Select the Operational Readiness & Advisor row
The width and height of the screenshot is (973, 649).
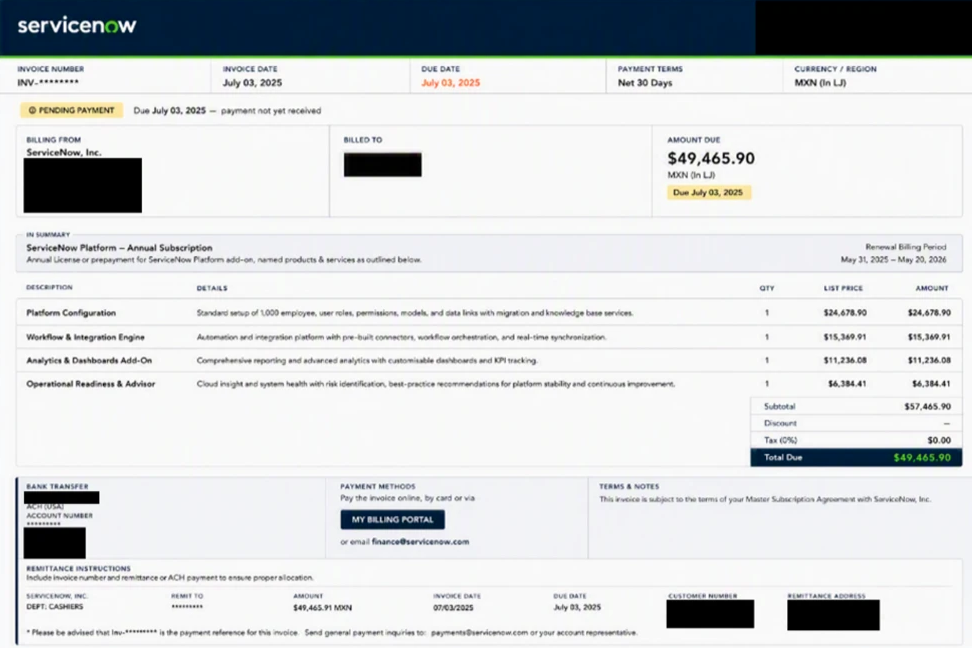tap(489, 384)
